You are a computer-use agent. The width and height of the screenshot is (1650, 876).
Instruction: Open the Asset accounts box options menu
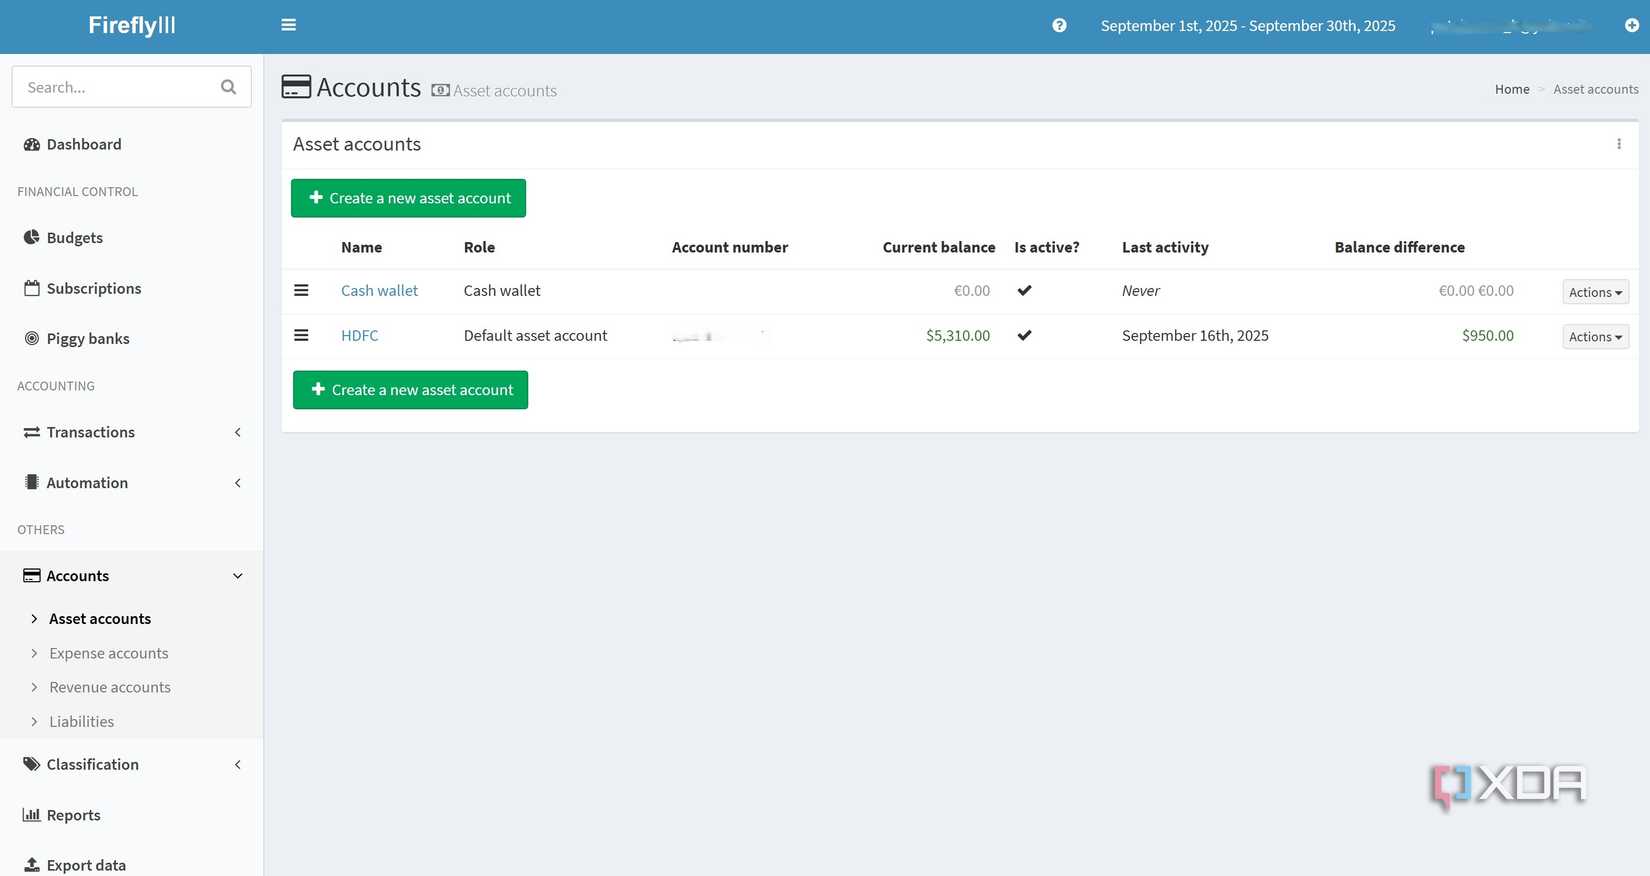(x=1619, y=144)
